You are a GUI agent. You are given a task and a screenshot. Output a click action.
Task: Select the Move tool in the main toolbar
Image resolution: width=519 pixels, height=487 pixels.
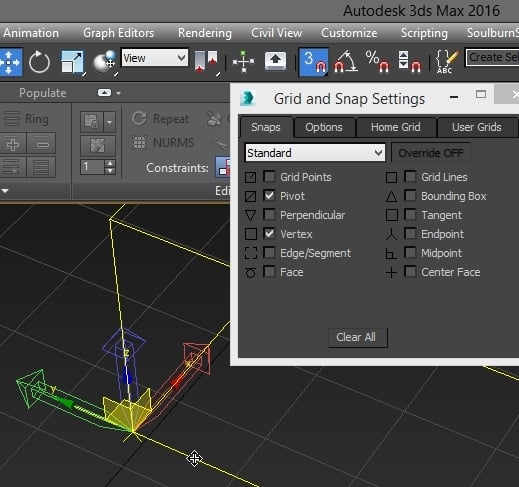[x=10, y=62]
